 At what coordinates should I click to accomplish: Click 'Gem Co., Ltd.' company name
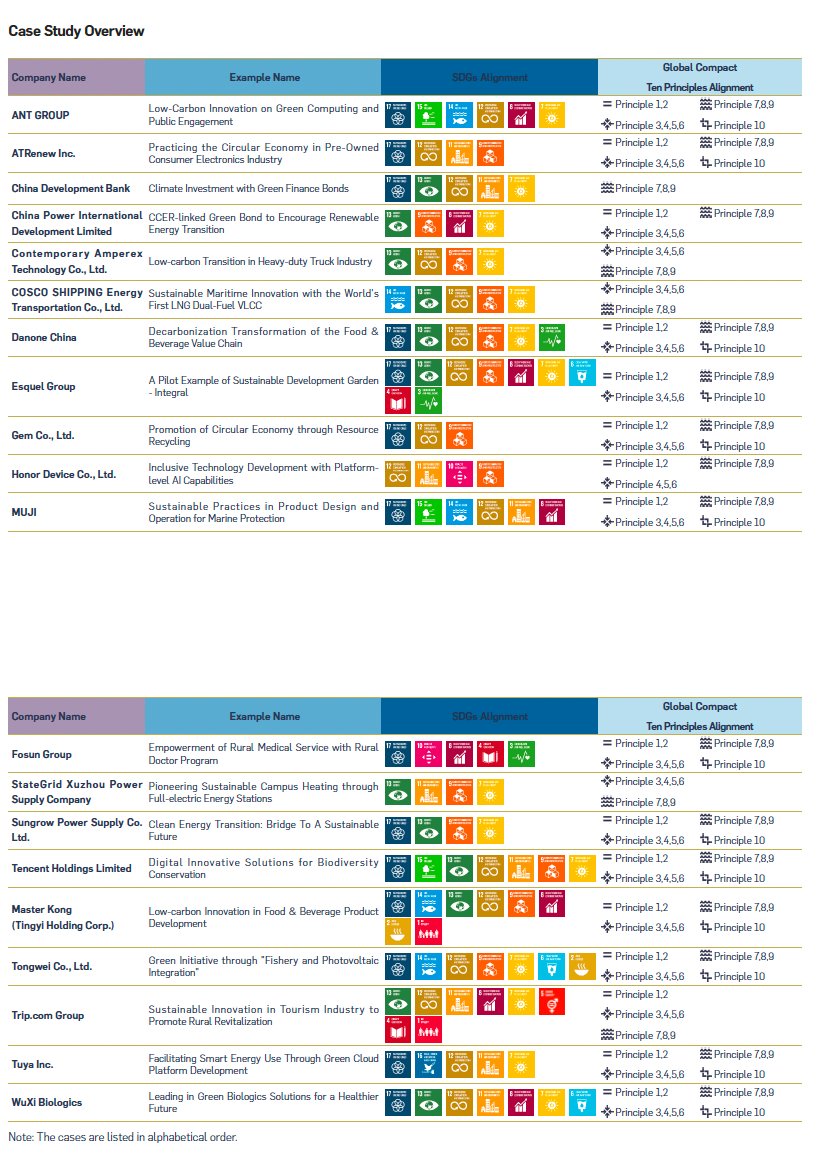43,435
